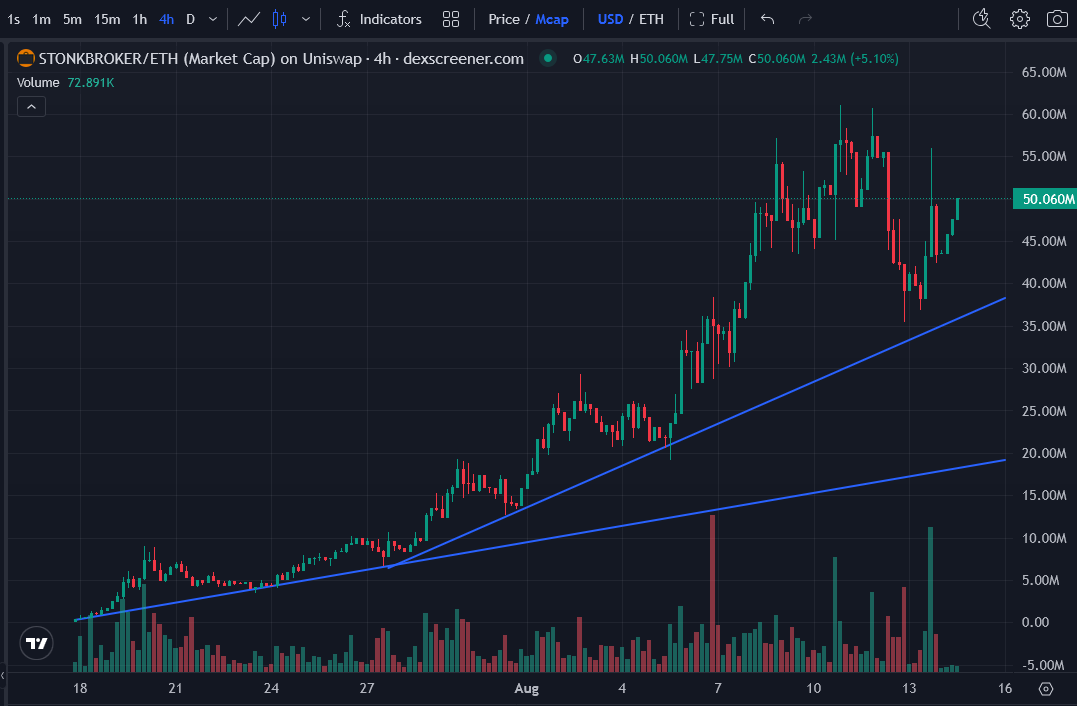This screenshot has width=1077, height=706.
Task: Select the 1s timeframe
Action: pos(14,19)
